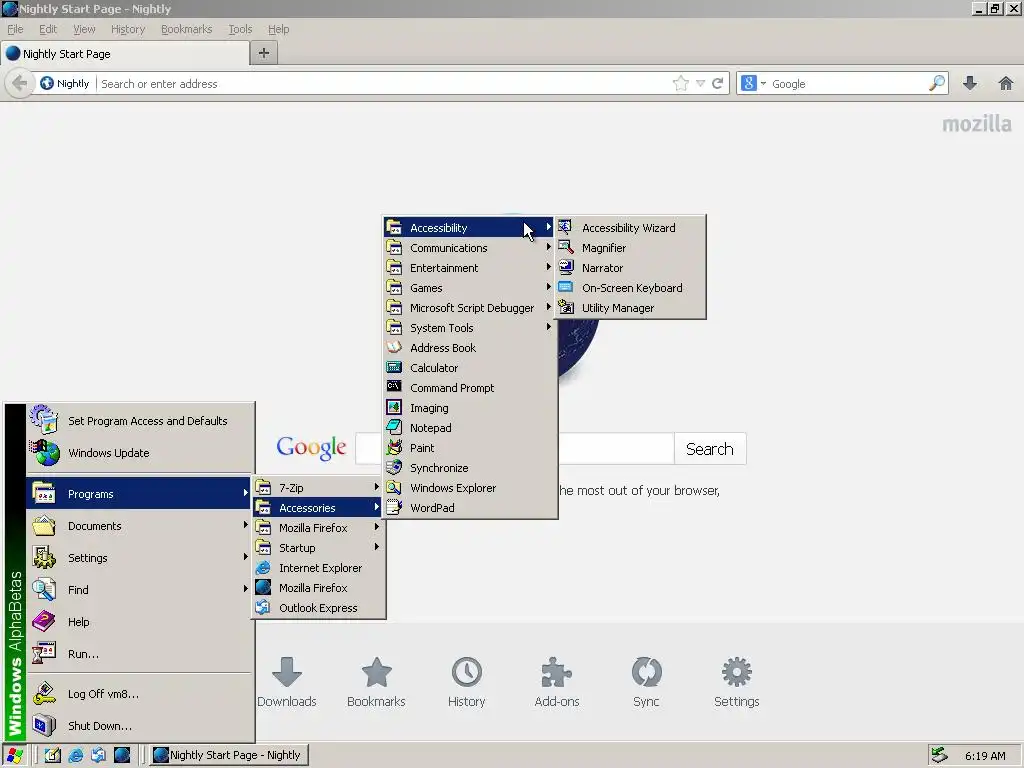Open Outlook Express from Programs
Image resolution: width=1024 pixels, height=768 pixels.
(x=319, y=608)
